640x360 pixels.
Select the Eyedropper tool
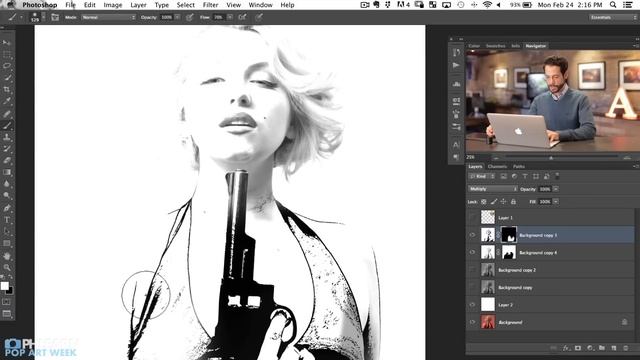[x=7, y=101]
